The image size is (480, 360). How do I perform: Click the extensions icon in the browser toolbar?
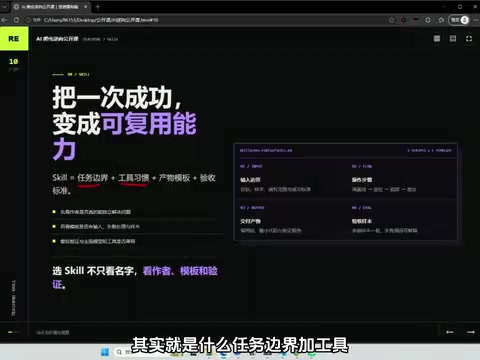(x=428, y=20)
